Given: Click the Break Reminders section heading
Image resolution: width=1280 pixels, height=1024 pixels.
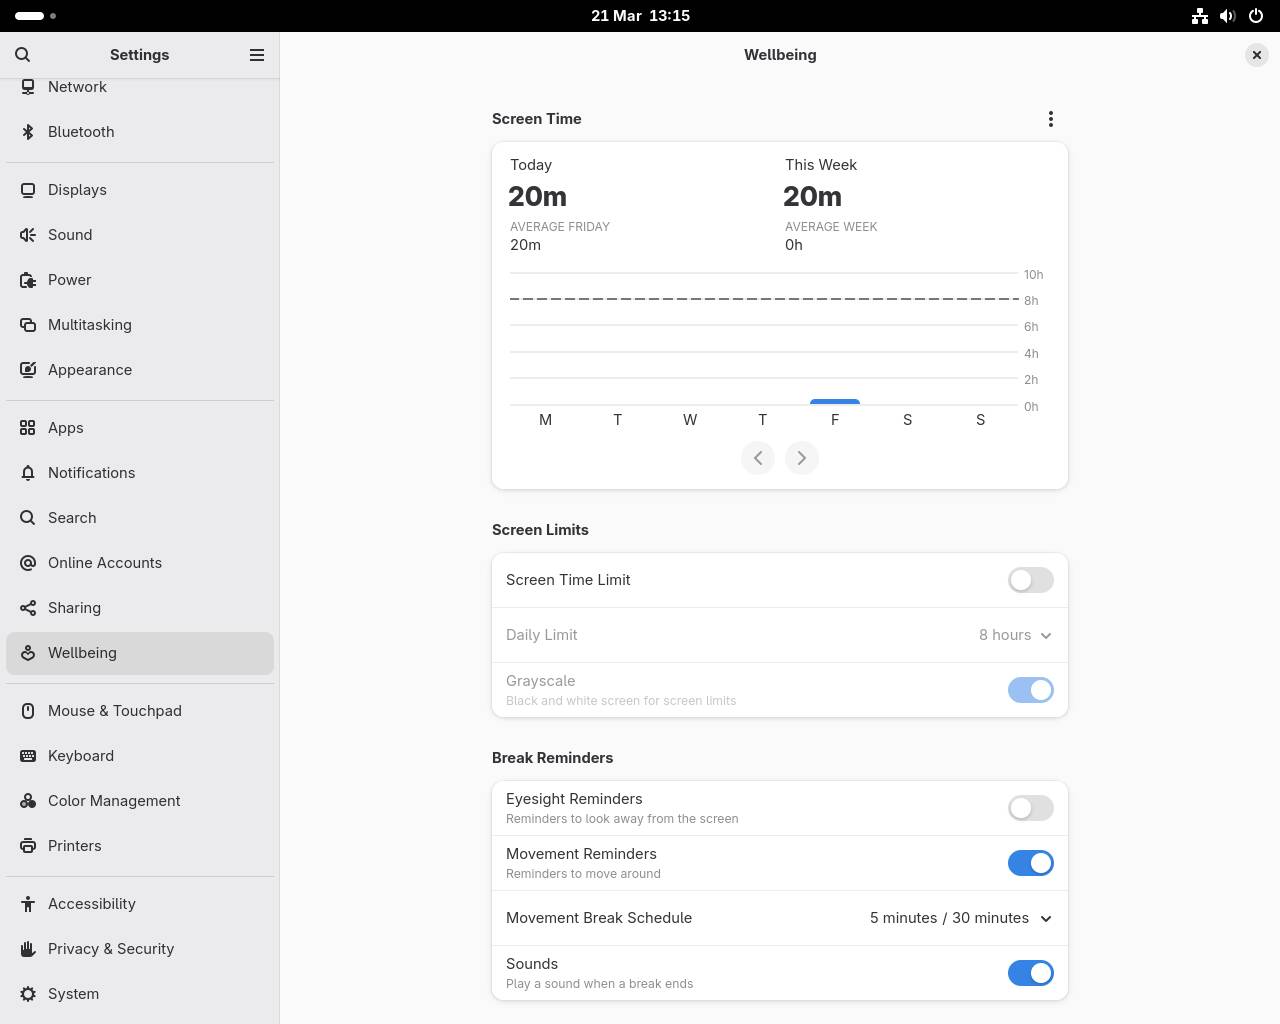Looking at the screenshot, I should point(552,758).
